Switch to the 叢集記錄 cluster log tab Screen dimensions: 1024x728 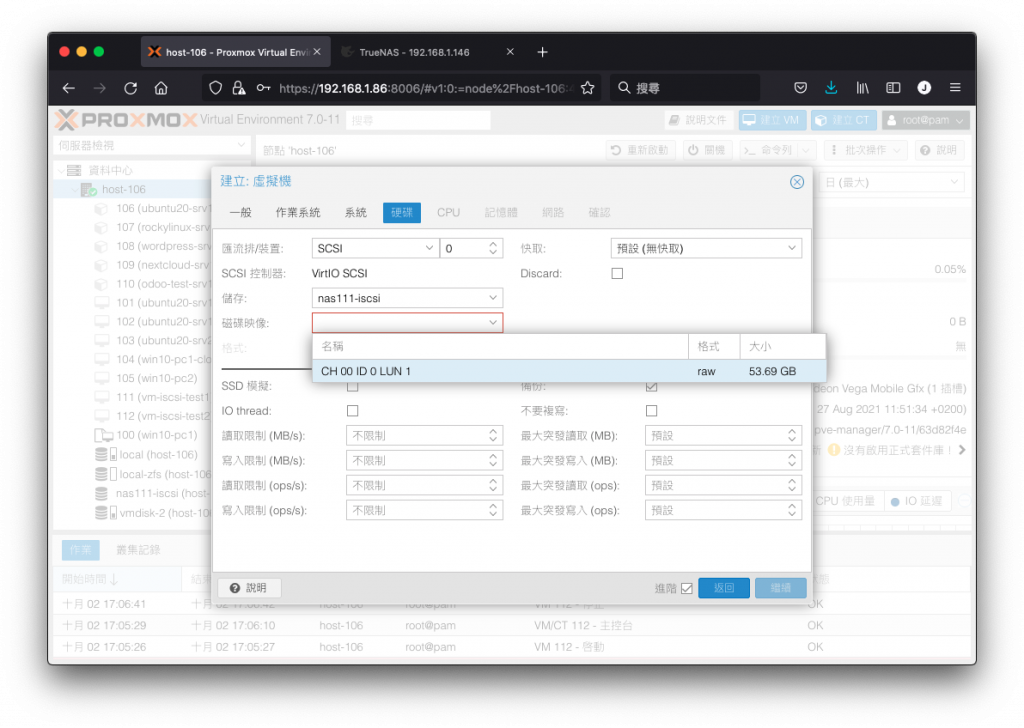click(138, 550)
